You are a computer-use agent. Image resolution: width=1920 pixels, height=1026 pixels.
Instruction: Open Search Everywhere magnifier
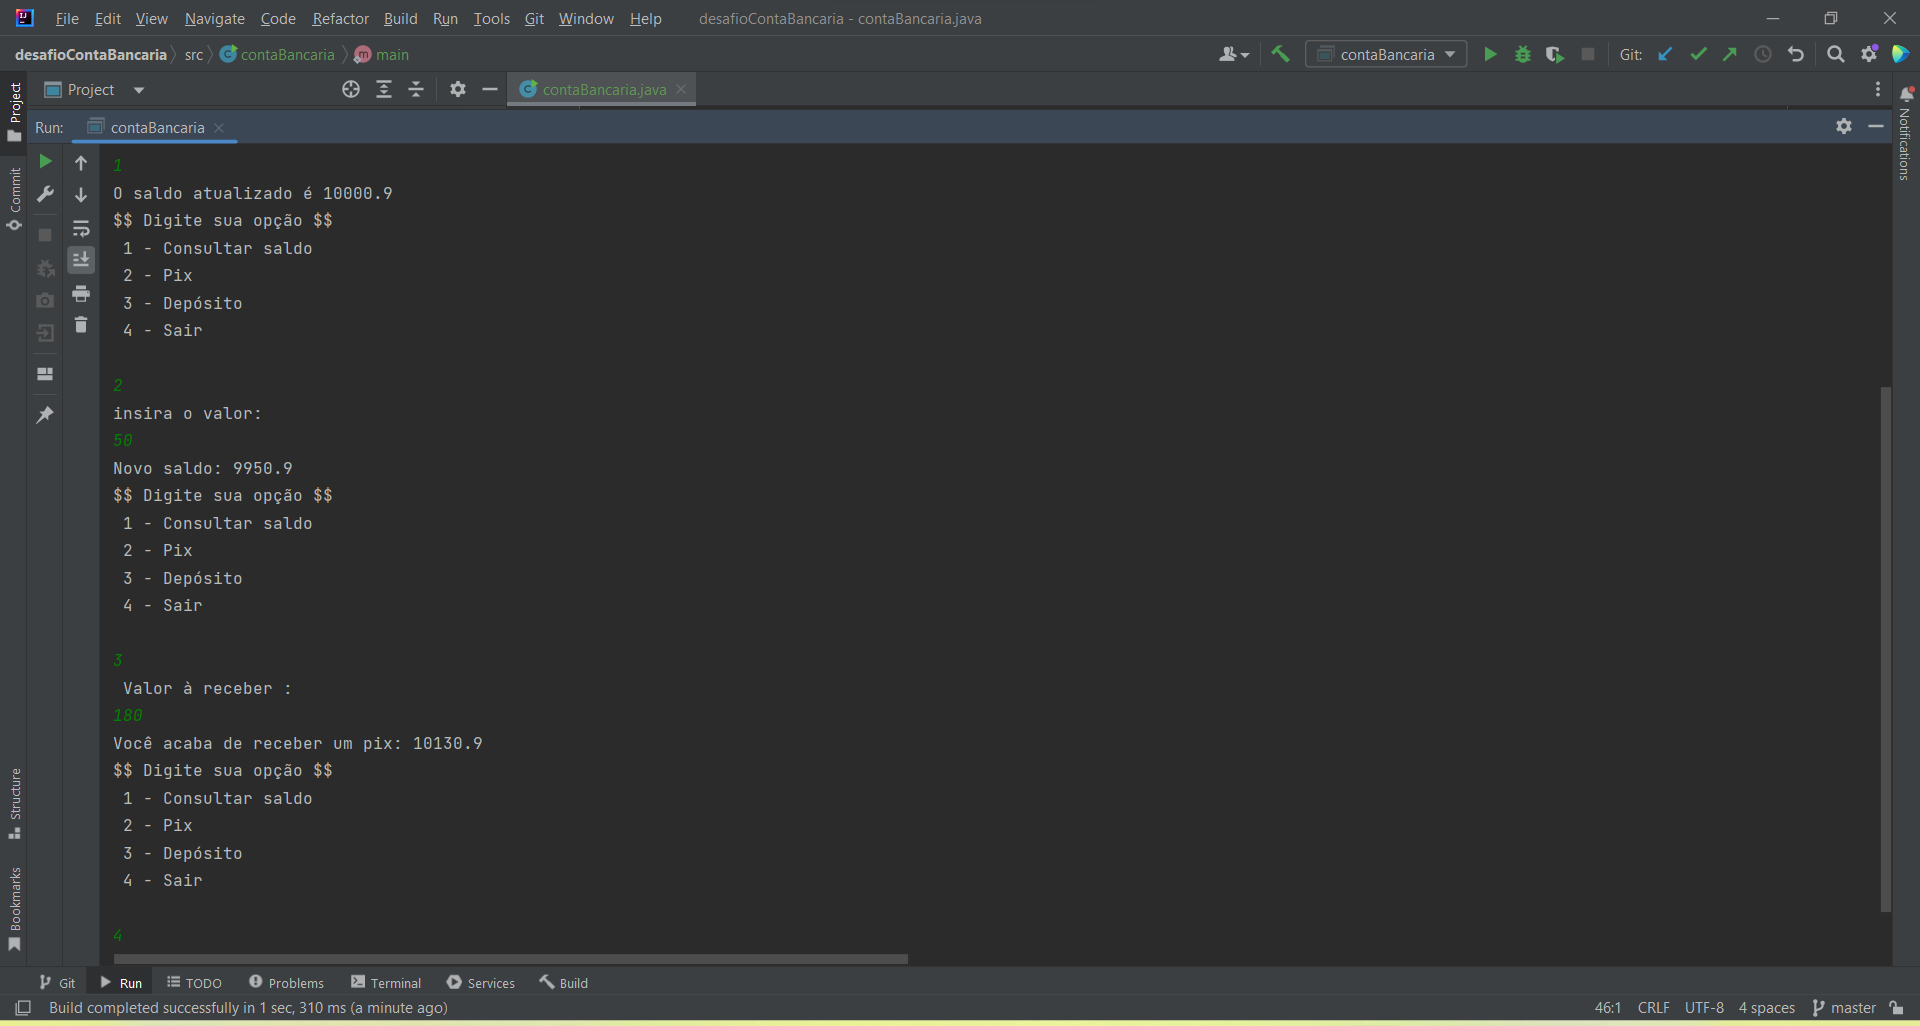[1836, 55]
